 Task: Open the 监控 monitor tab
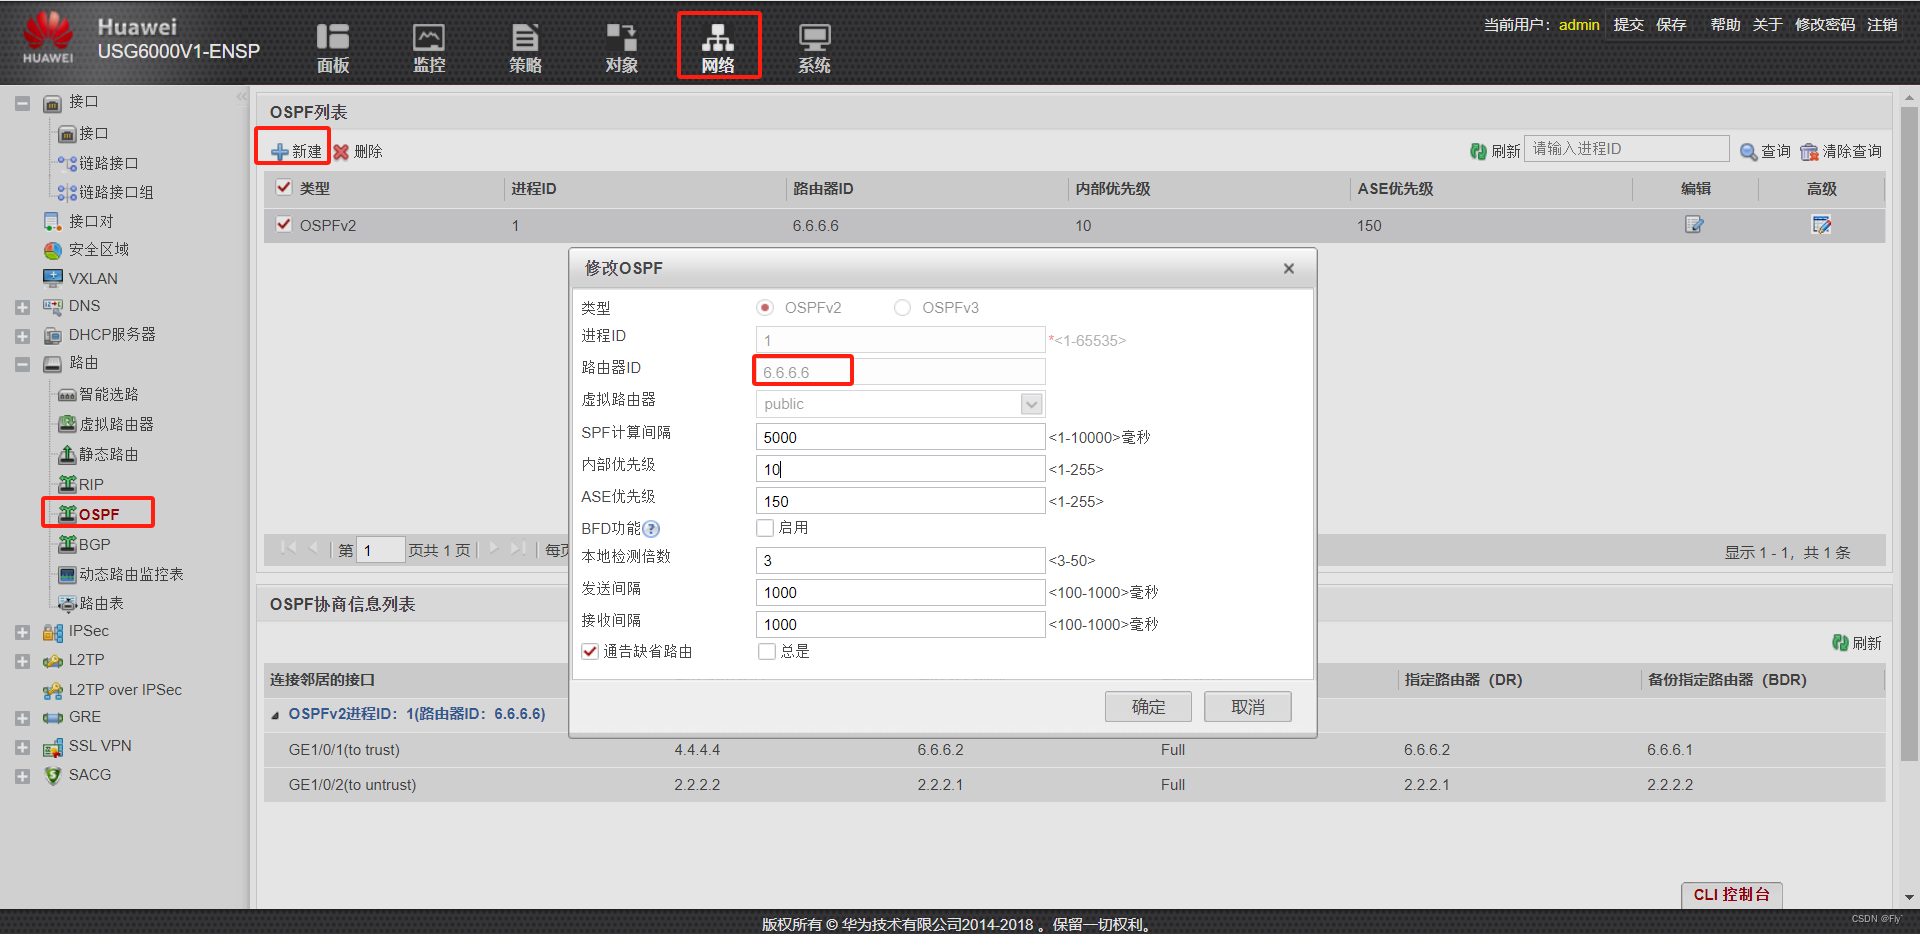click(x=429, y=48)
